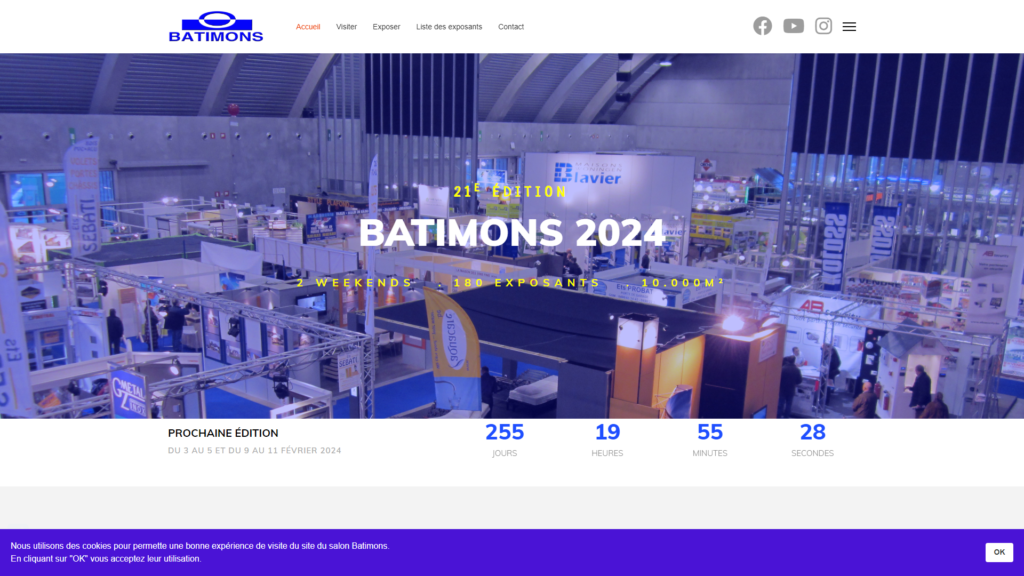Viewport: 1024px width, 576px height.
Task: Open the Batimons Facebook page icon
Action: (x=762, y=26)
